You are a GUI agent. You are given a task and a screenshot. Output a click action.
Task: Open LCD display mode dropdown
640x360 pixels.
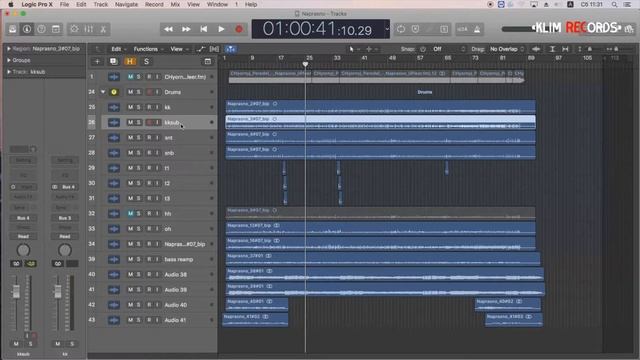387,29
